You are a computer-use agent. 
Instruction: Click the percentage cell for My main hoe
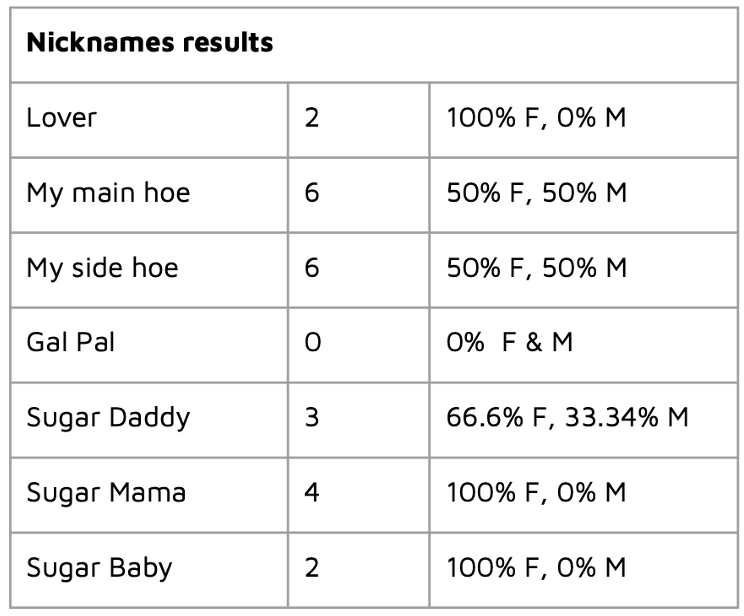point(536,193)
